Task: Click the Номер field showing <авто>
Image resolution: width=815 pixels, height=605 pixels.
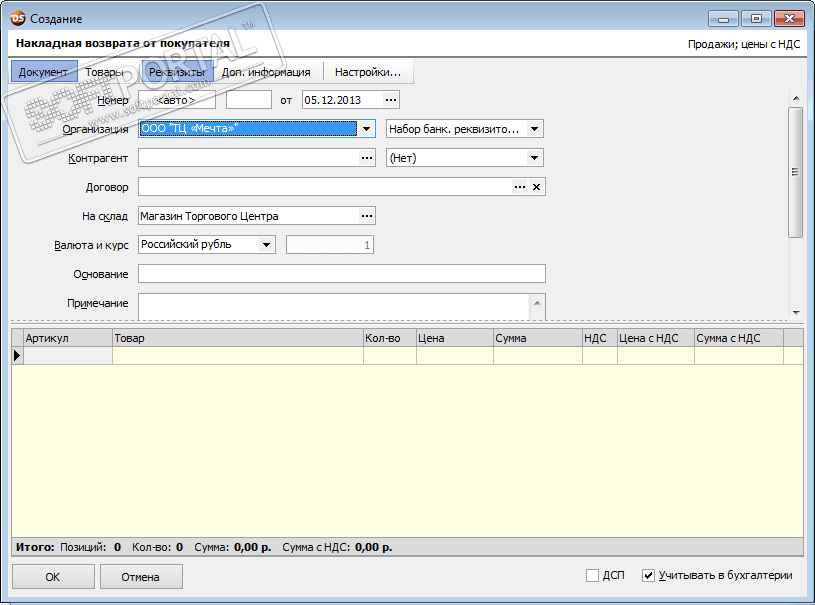Action: point(177,100)
